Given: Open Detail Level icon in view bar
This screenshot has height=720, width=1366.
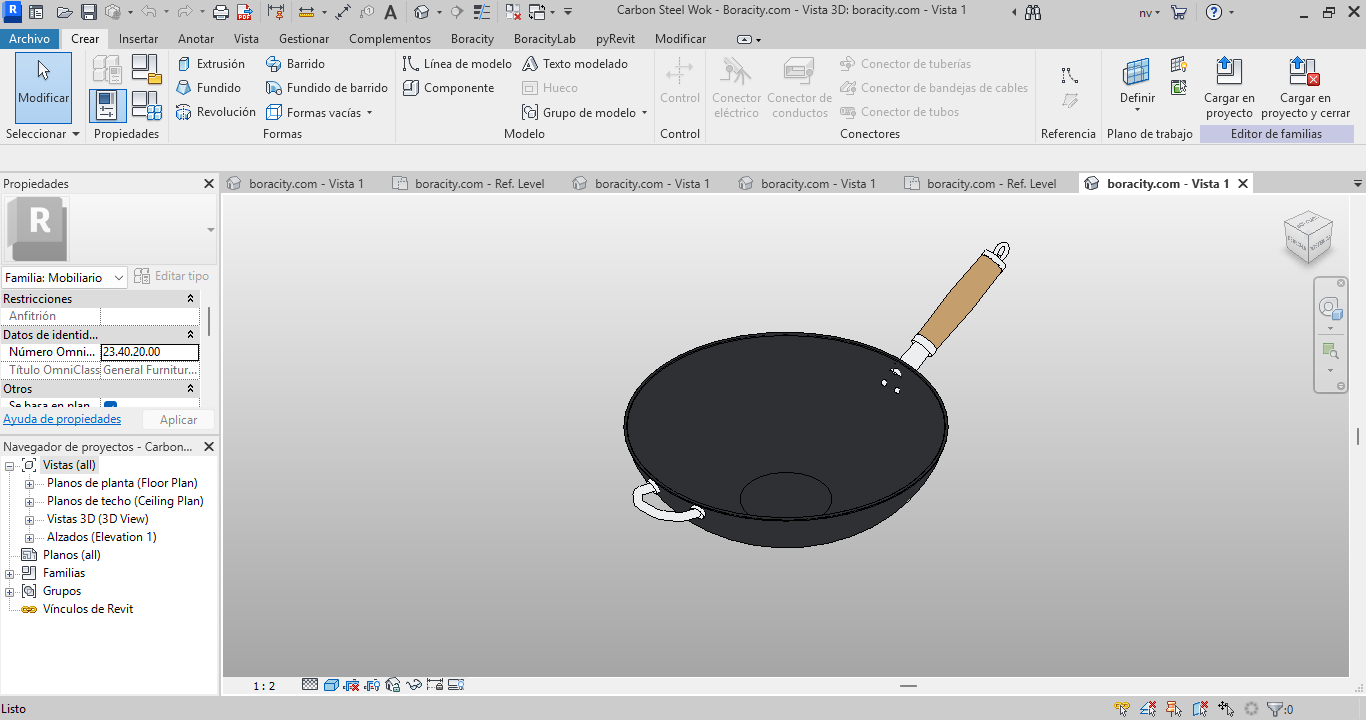Looking at the screenshot, I should click(310, 685).
